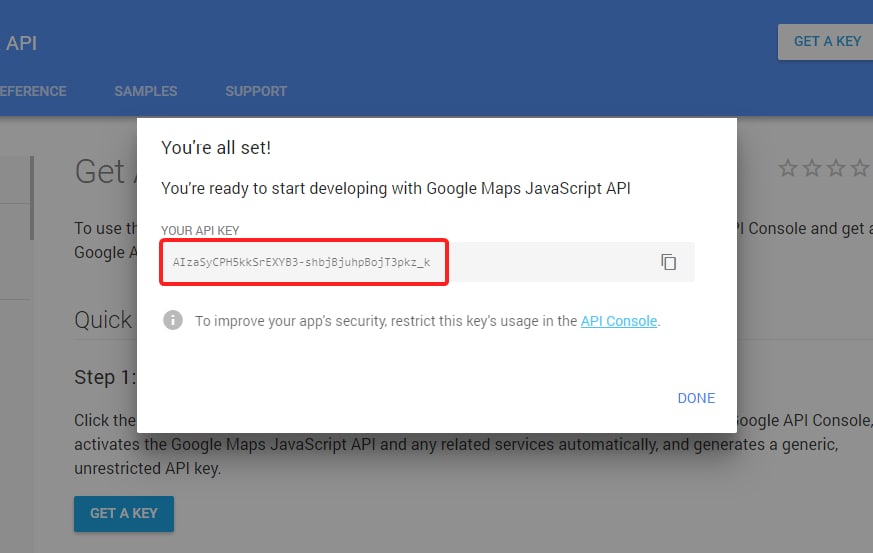This screenshot has width=873, height=553.
Task: Click the YOUR API KEY label
Action: [200, 231]
